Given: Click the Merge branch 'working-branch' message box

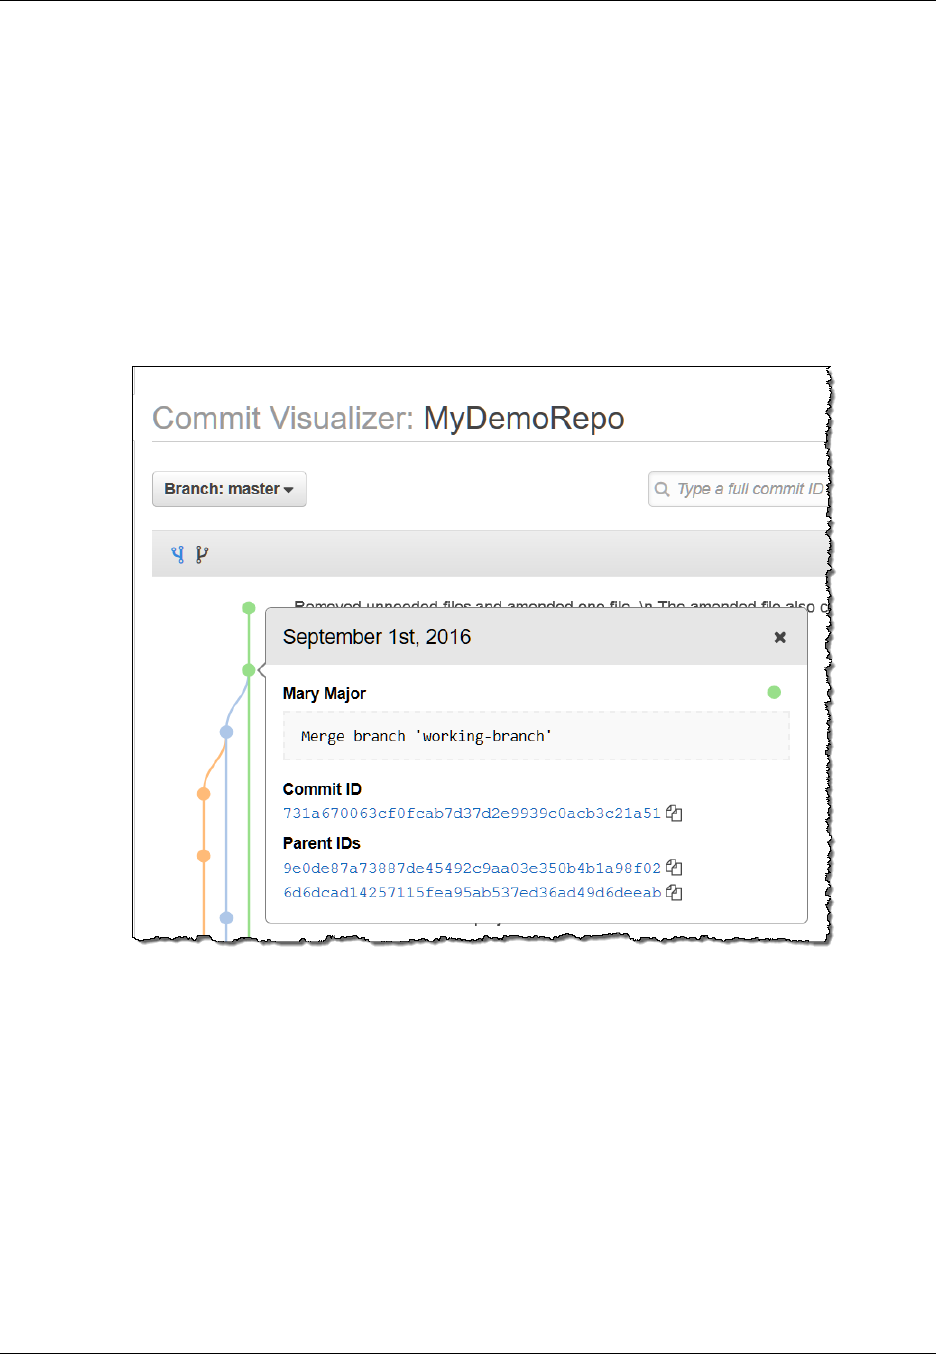Looking at the screenshot, I should [x=536, y=736].
